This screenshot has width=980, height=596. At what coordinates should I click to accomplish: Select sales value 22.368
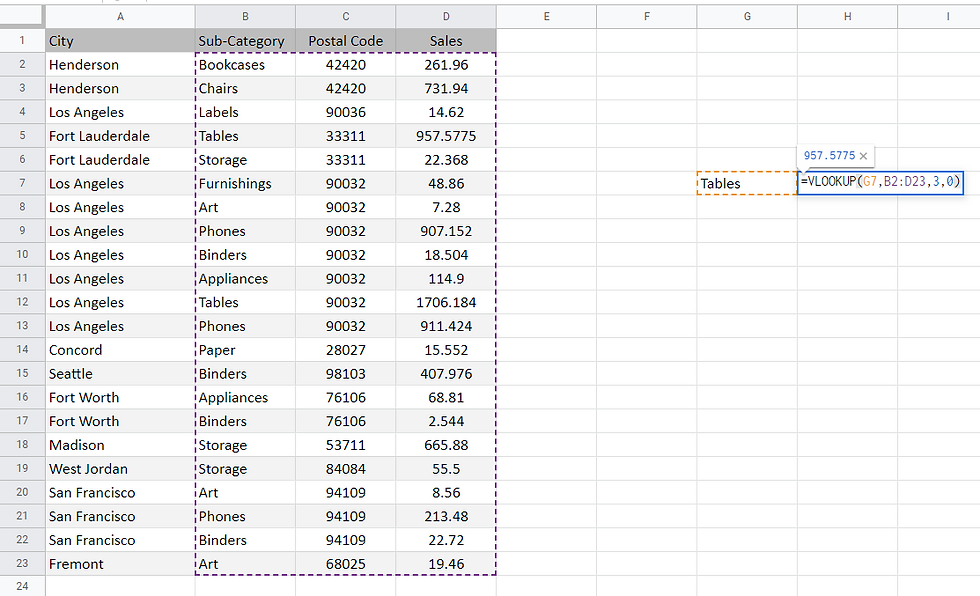(446, 160)
